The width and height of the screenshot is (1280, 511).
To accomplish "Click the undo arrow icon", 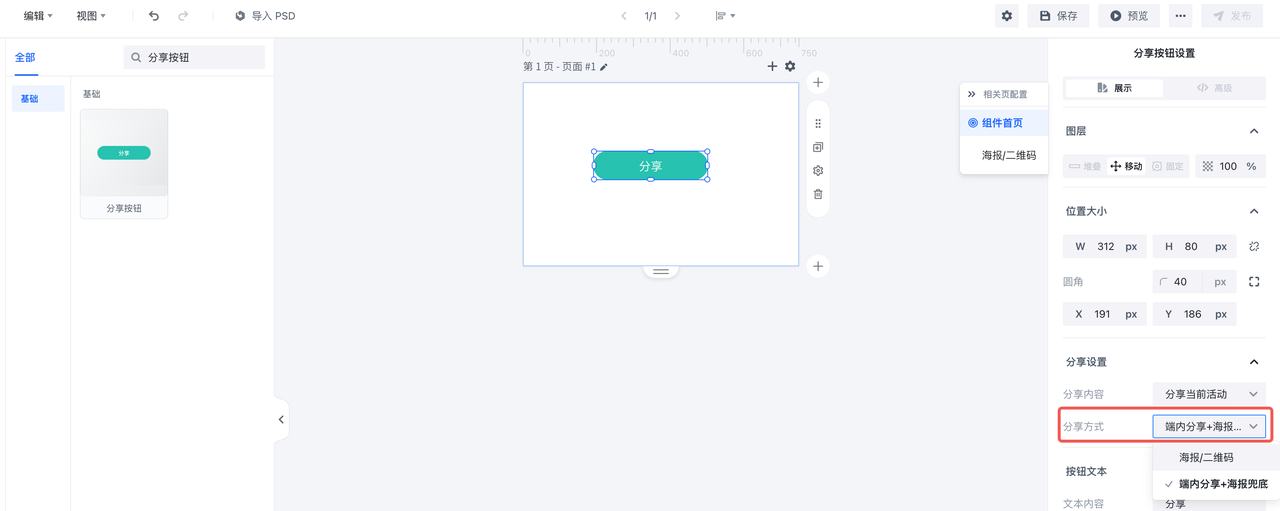I will point(154,16).
